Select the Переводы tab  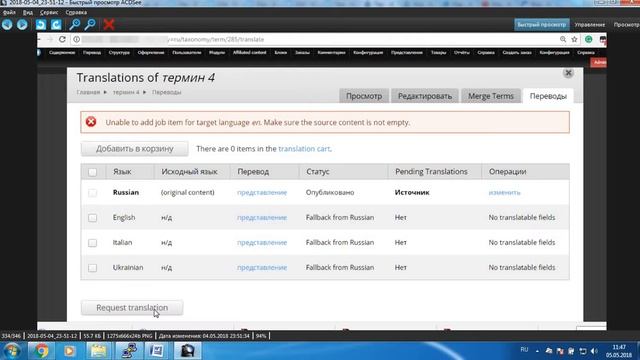(548, 96)
